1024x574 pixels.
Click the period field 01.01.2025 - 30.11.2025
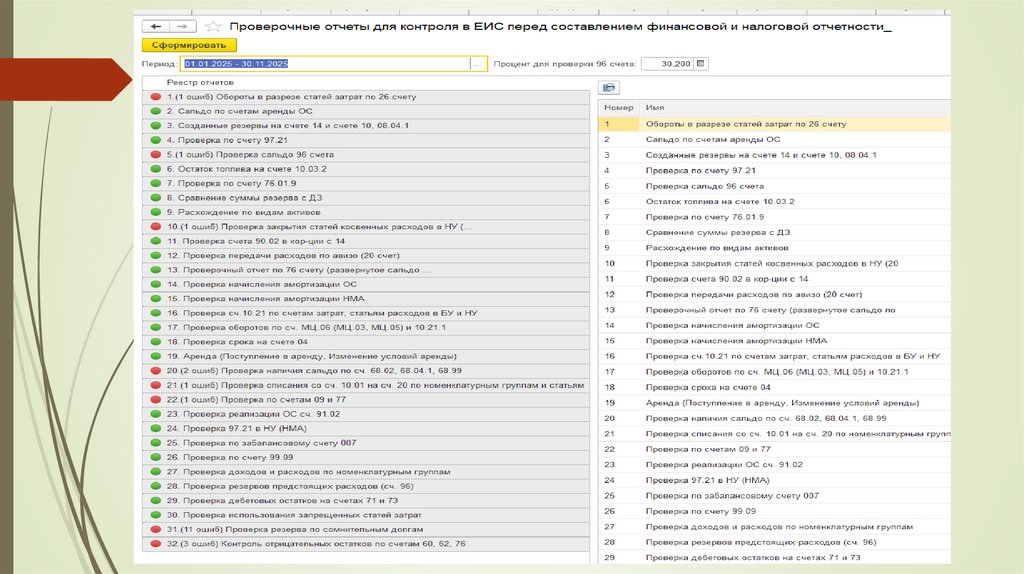click(x=325, y=64)
